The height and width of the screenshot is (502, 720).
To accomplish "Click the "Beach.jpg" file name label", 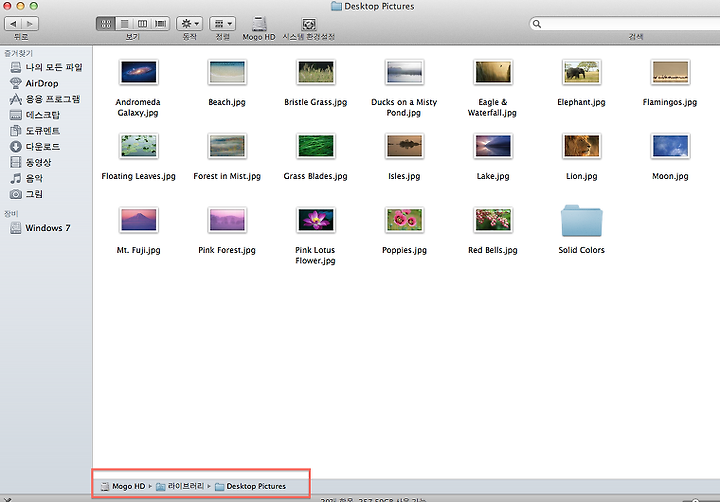I will 227,102.
